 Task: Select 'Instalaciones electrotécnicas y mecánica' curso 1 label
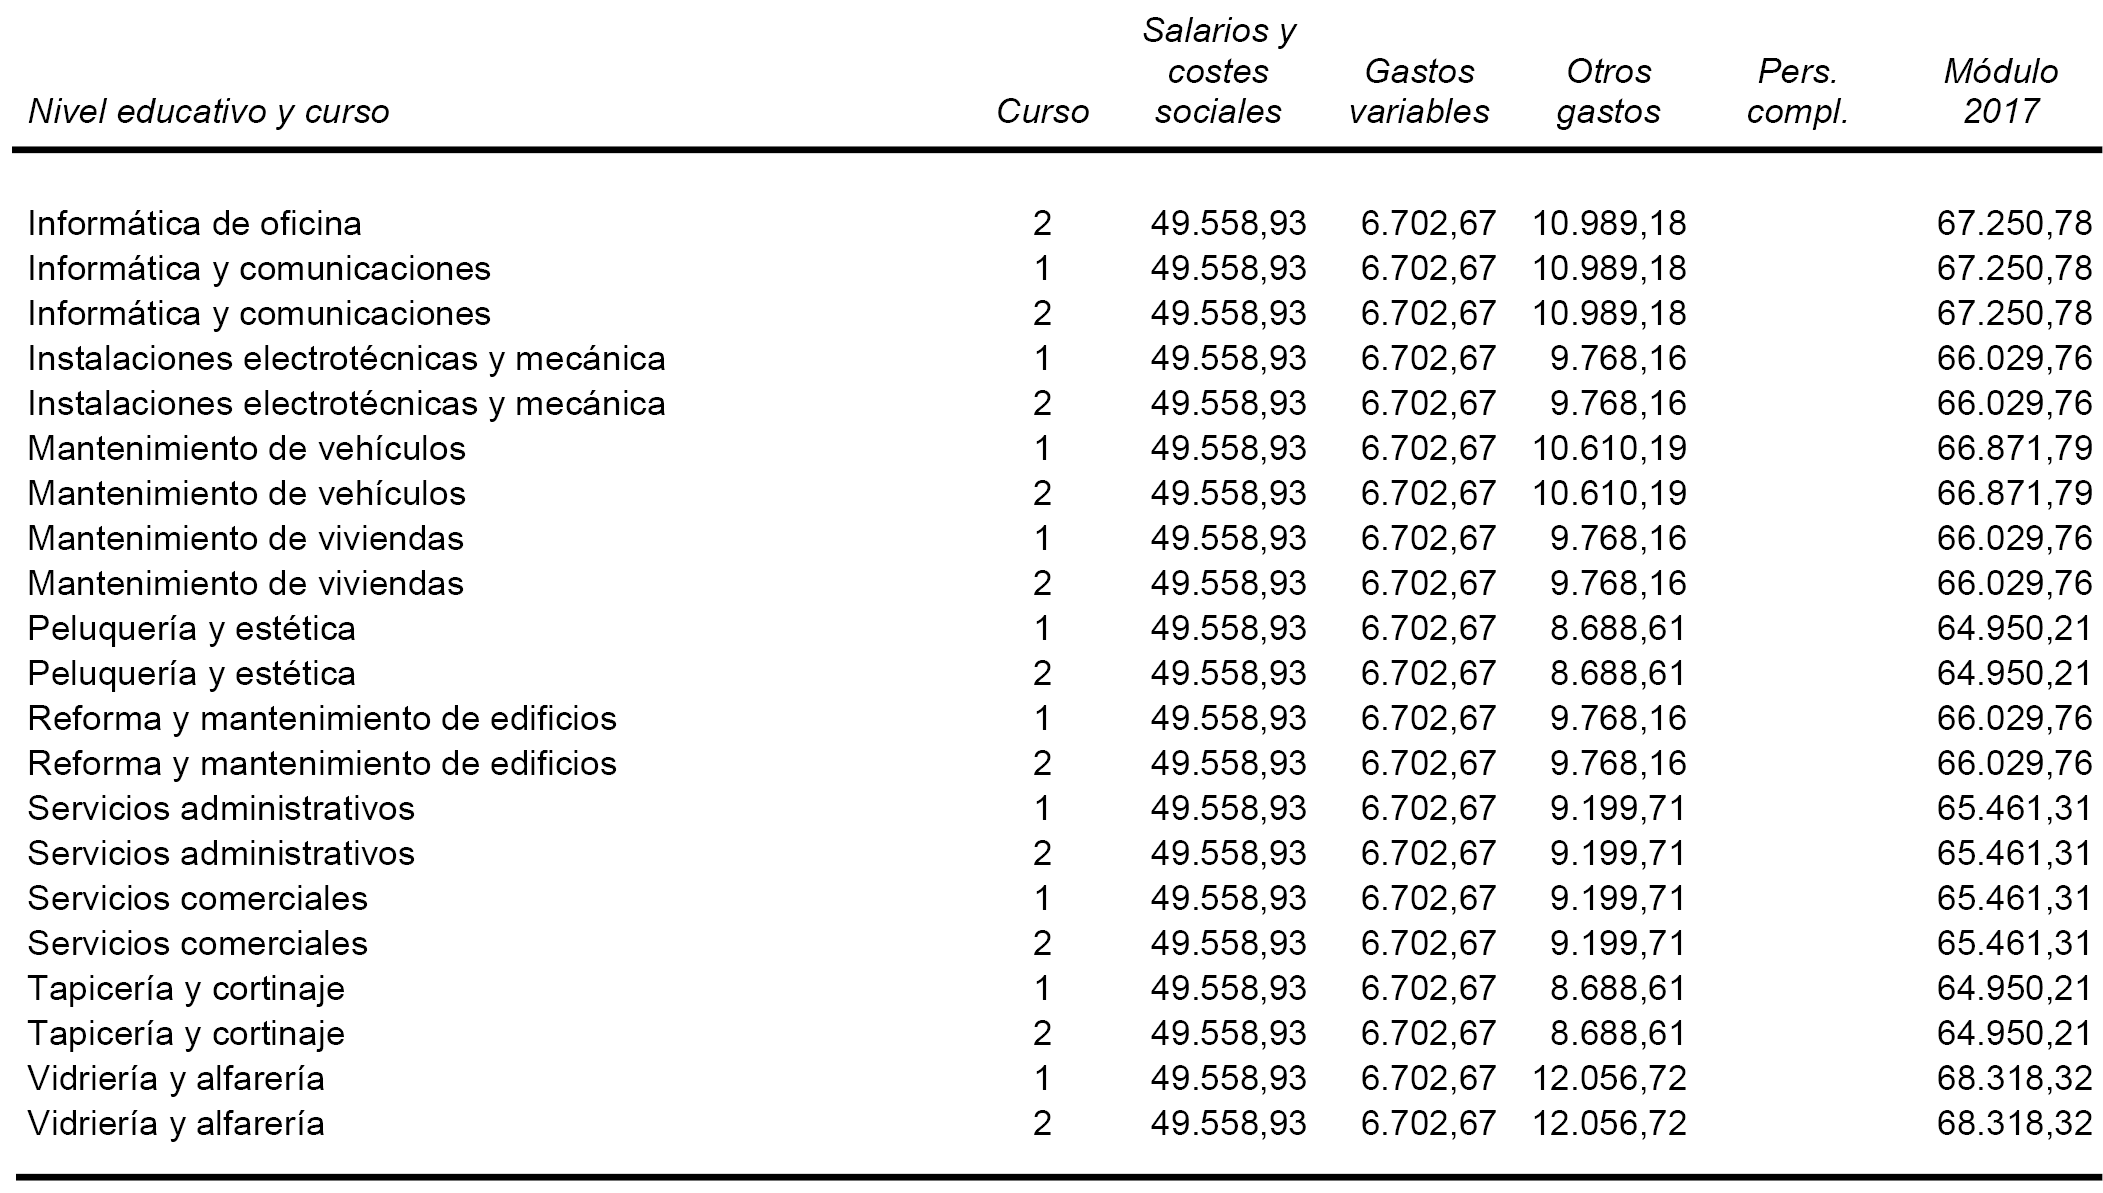347,358
